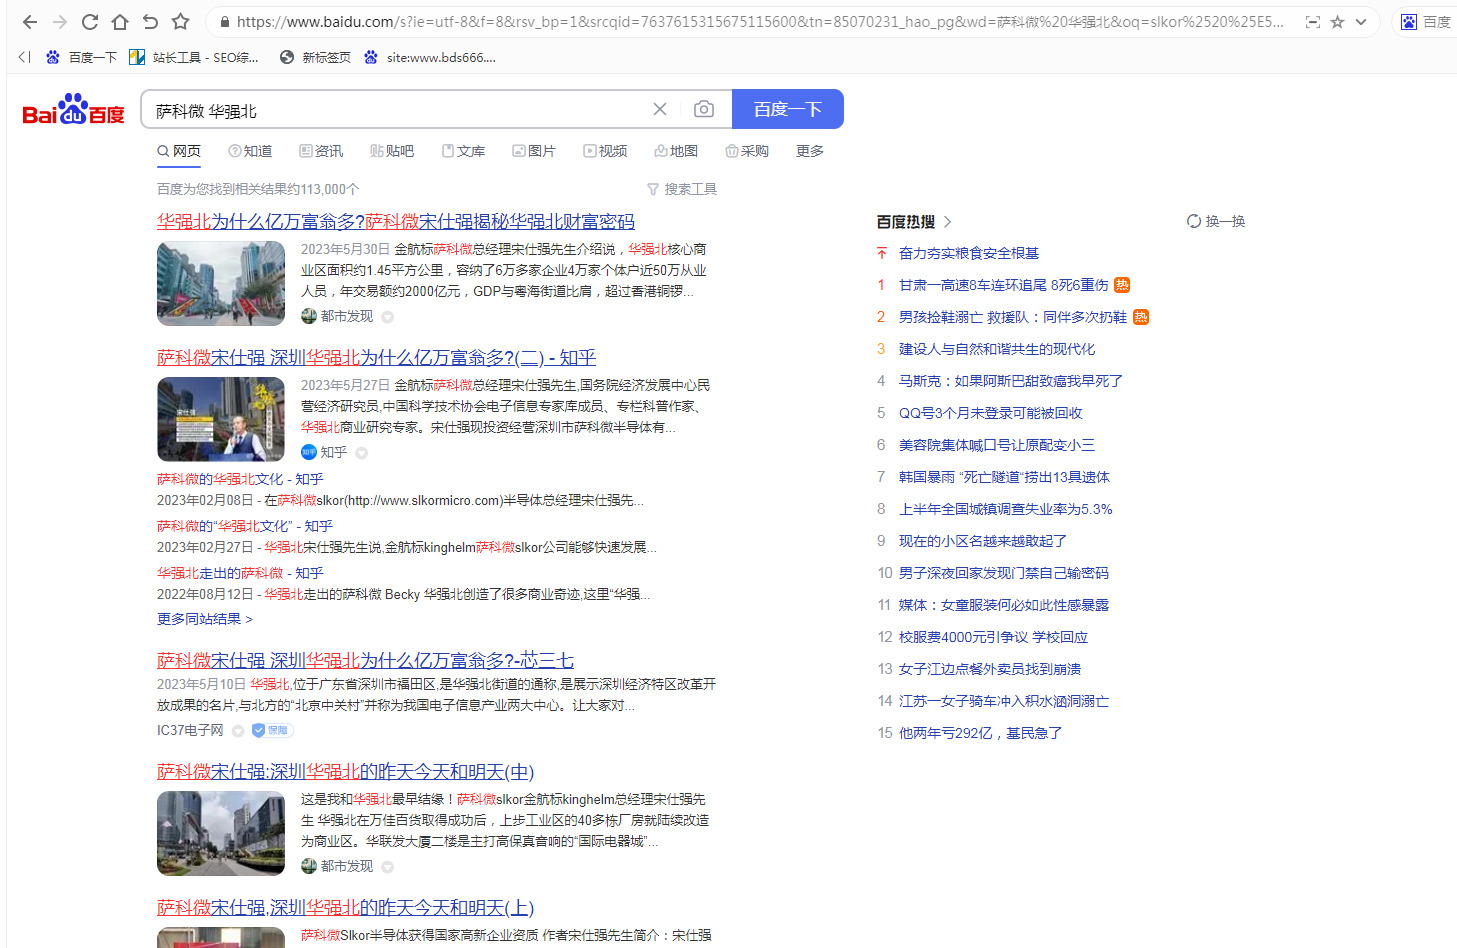
Task: Open hot search 校服费4000元引争议
Action: point(993,637)
